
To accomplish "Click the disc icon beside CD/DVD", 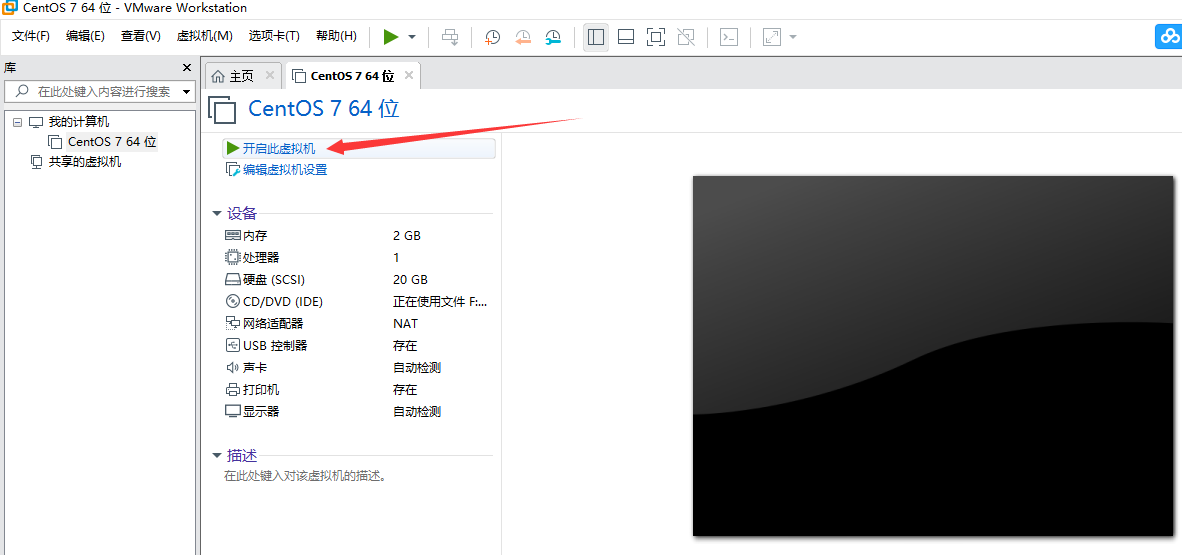I will click(232, 302).
